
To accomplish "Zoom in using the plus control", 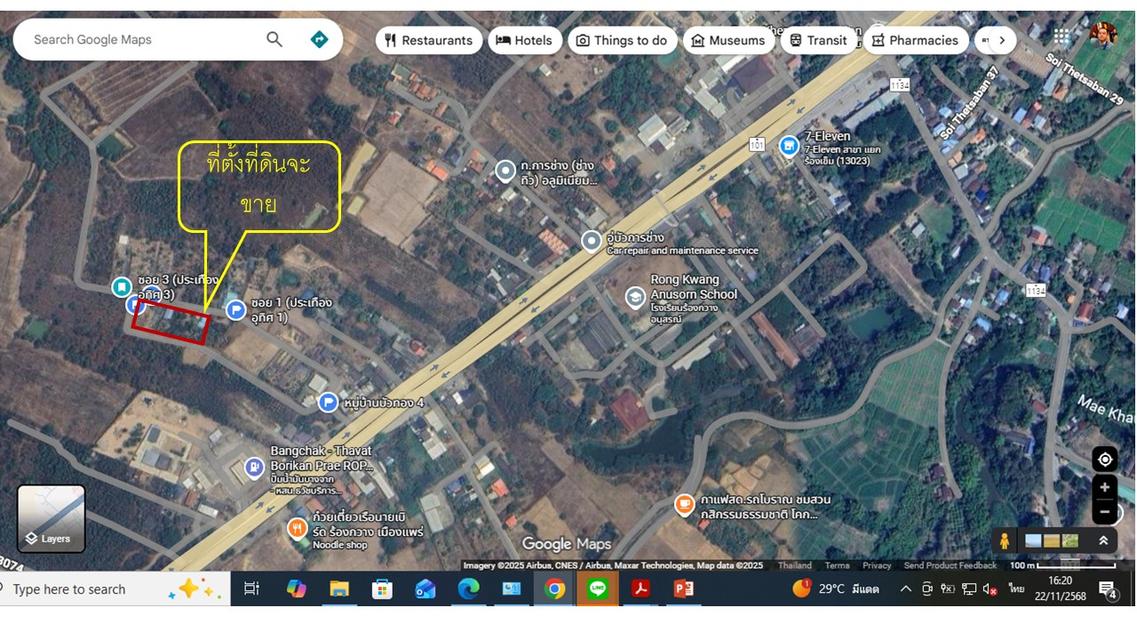I will pyautogui.click(x=1104, y=487).
